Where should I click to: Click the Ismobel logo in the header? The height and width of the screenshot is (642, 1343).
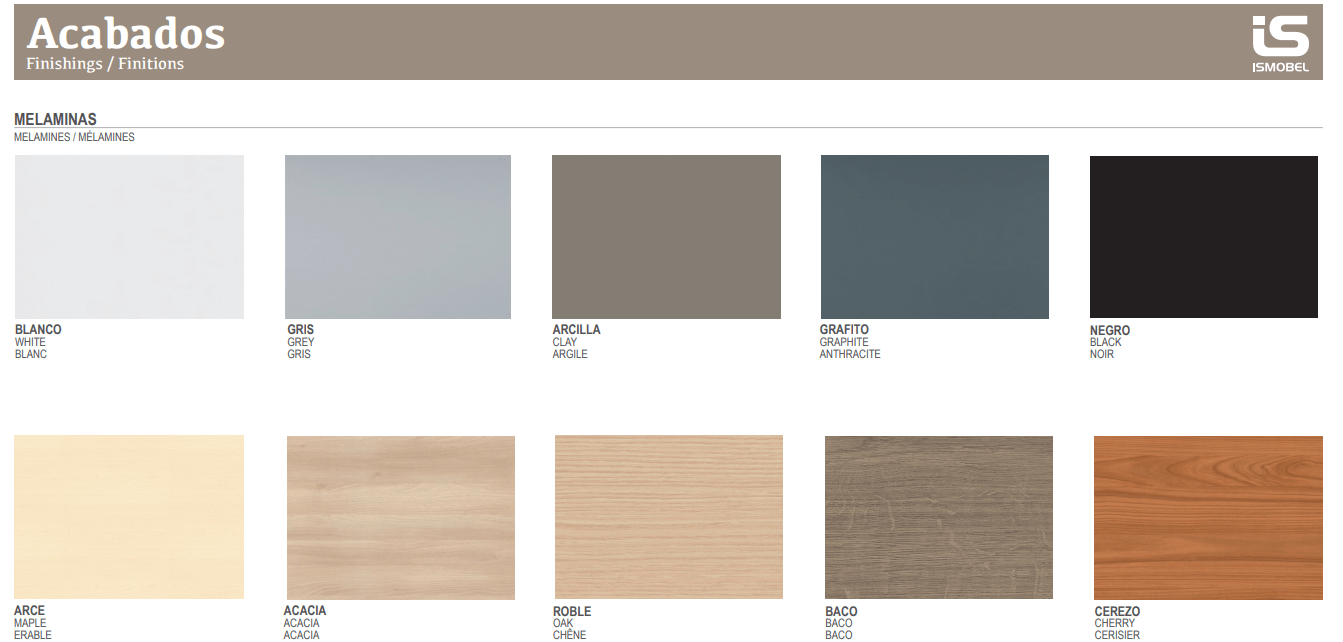pos(1280,44)
